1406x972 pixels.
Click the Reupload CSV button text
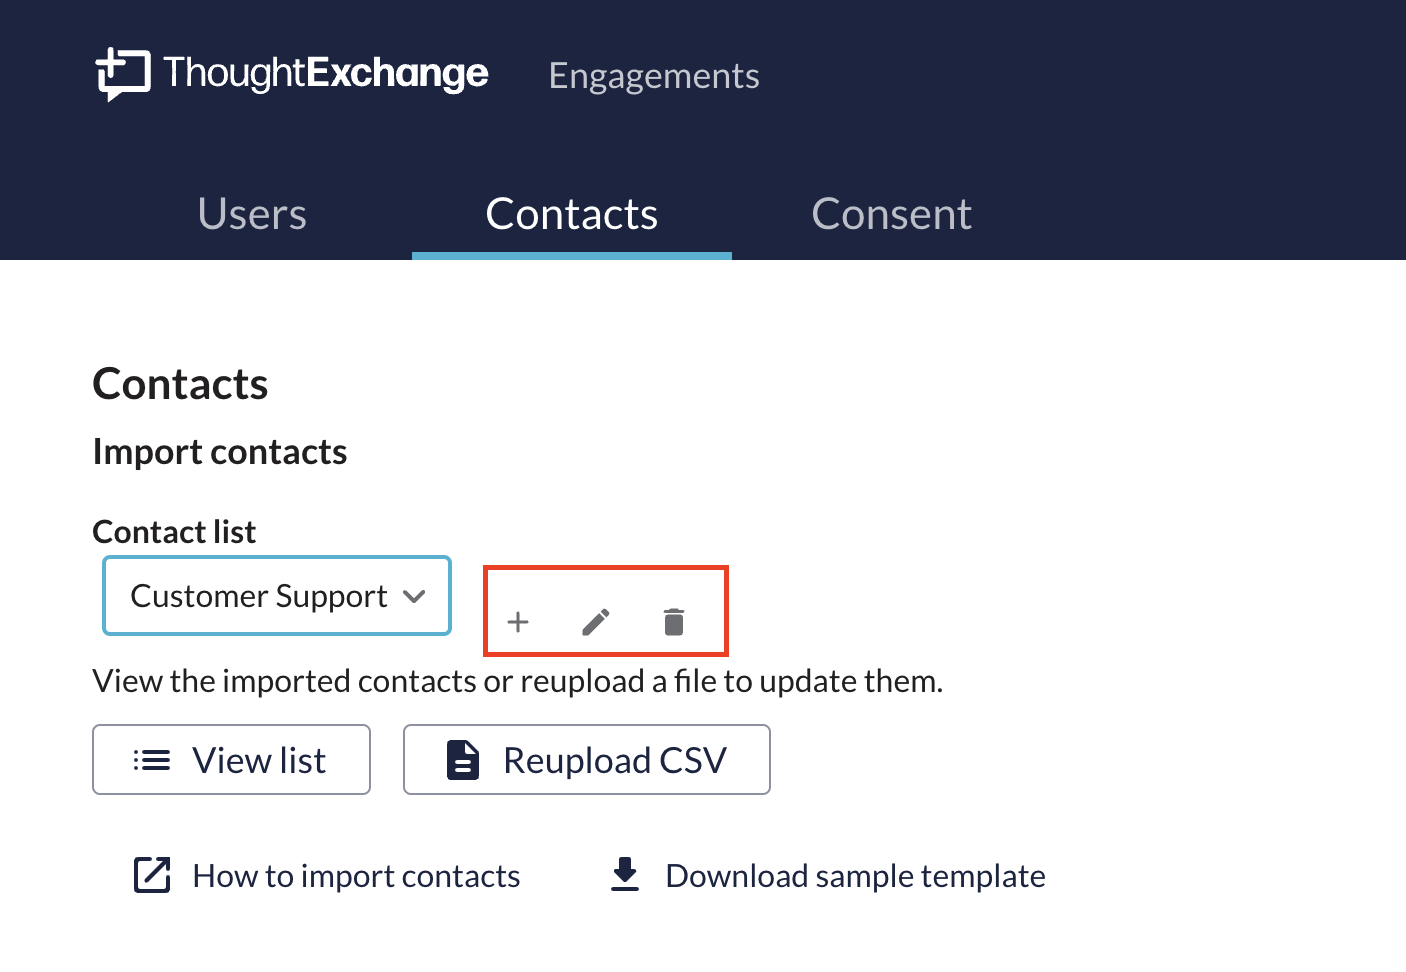614,760
